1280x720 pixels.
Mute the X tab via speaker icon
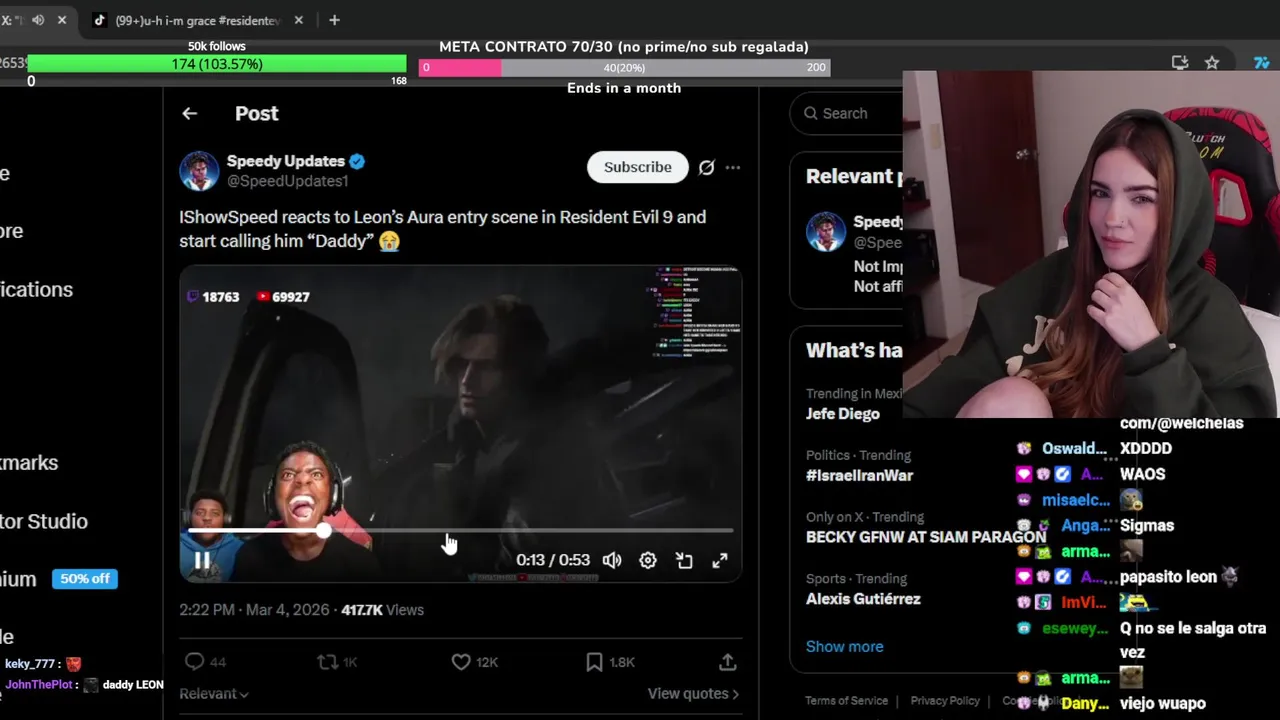click(38, 20)
